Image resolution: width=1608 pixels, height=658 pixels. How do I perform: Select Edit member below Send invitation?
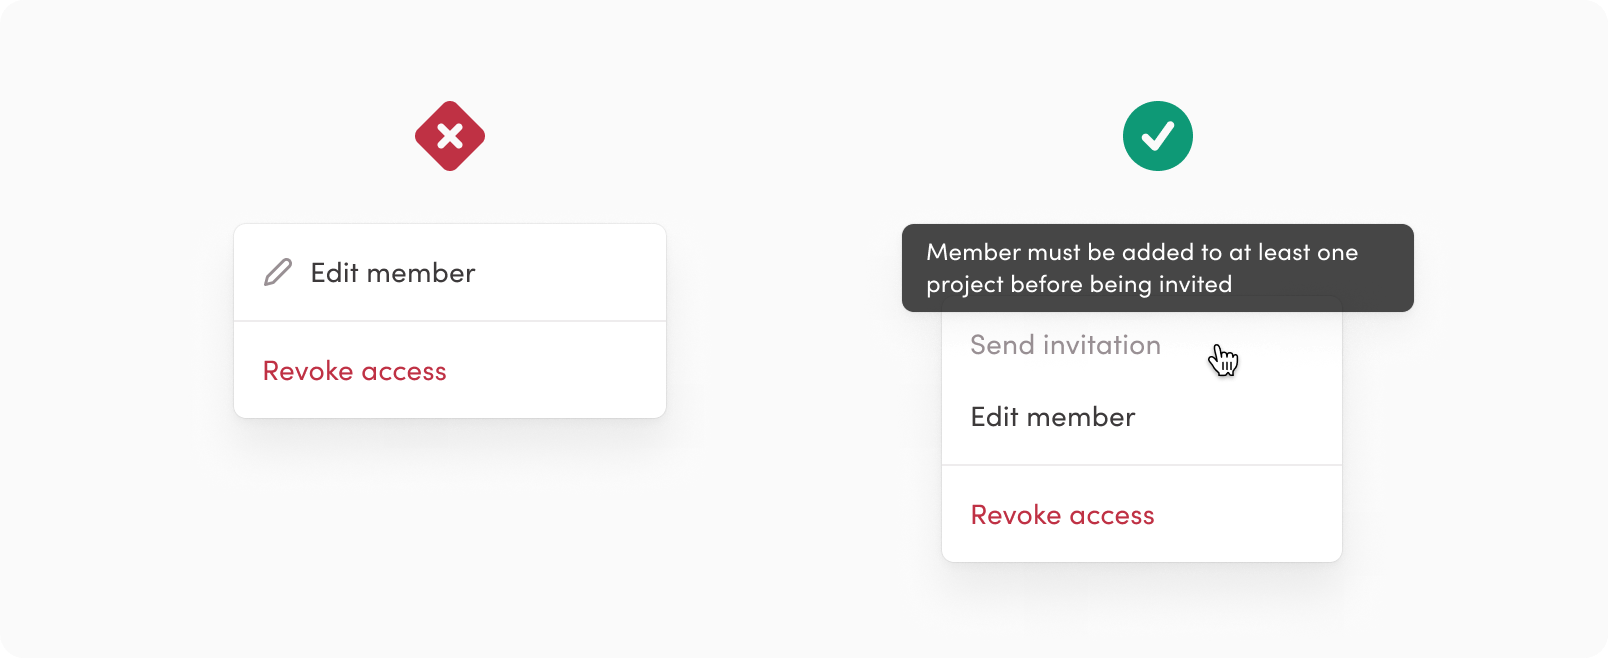coord(1053,417)
